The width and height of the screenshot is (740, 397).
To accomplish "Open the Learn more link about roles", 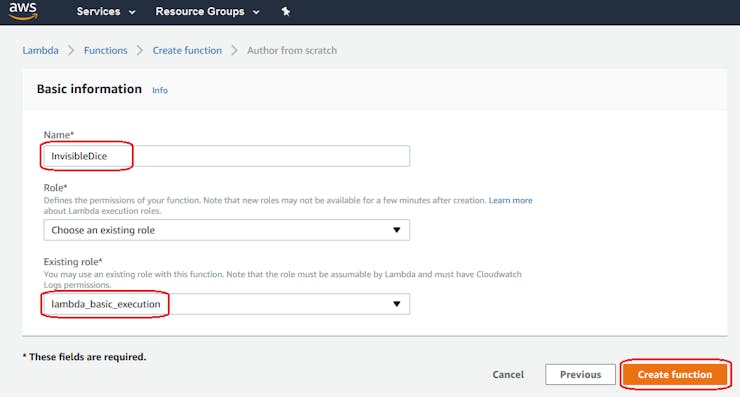I will click(x=510, y=200).
